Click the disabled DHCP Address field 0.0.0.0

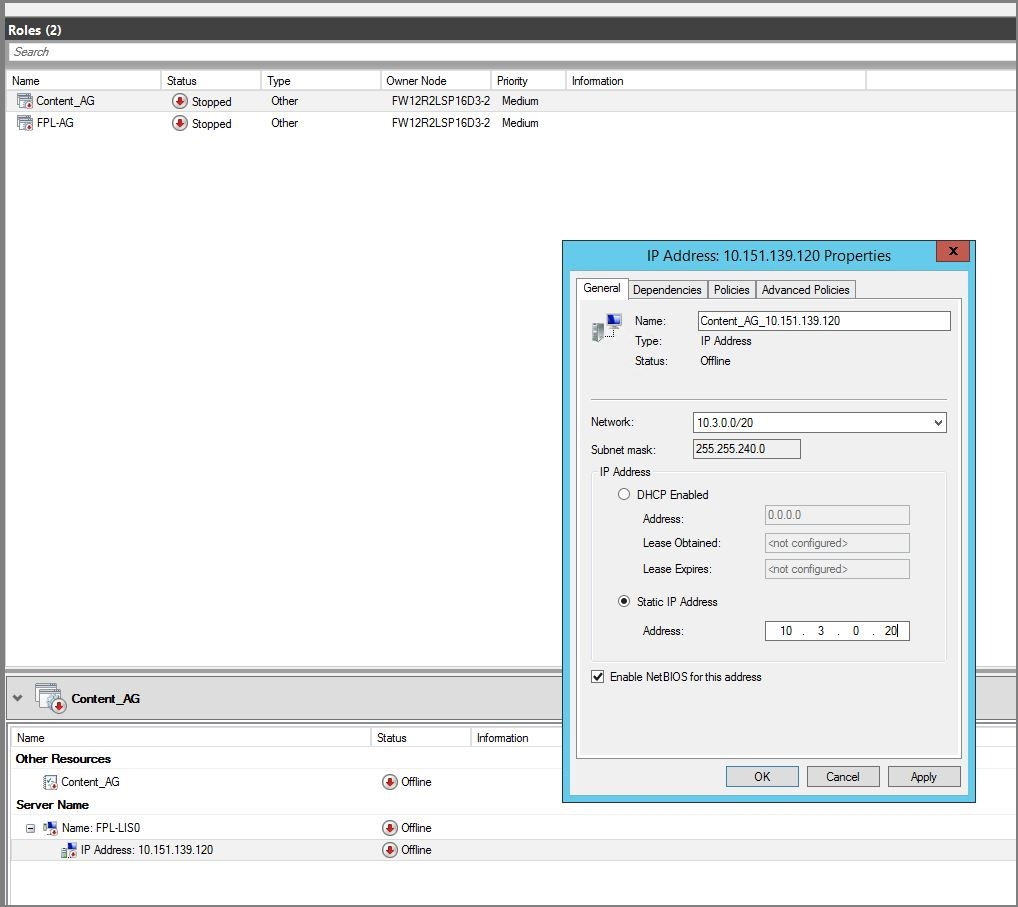(x=837, y=515)
